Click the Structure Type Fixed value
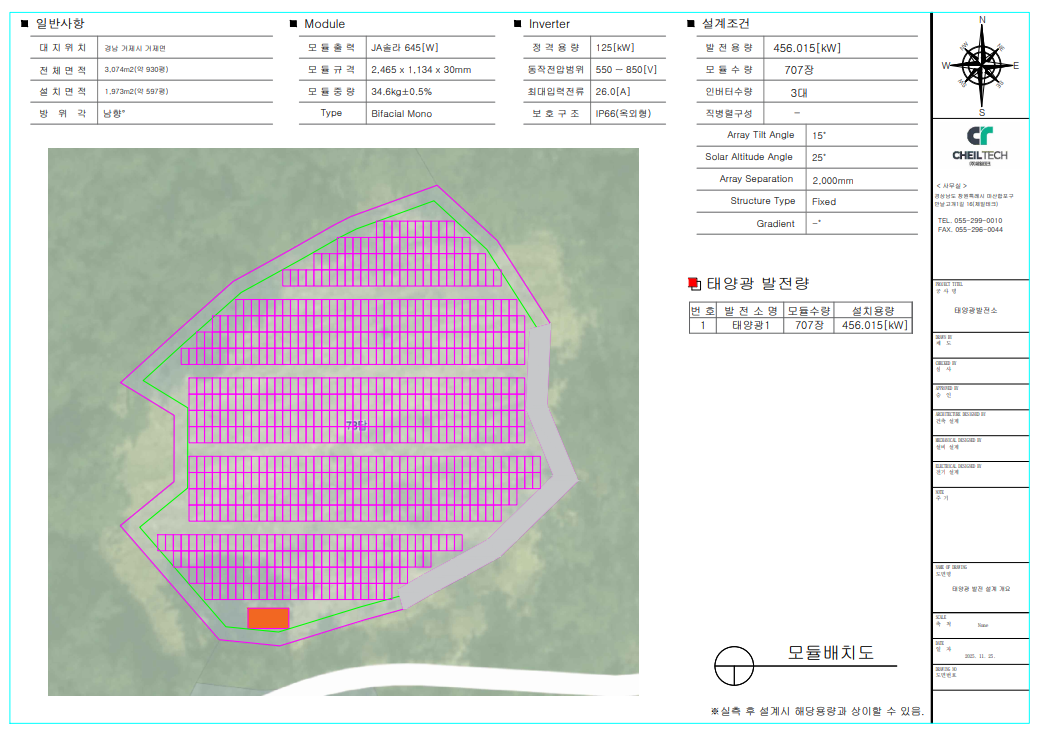 [x=824, y=201]
